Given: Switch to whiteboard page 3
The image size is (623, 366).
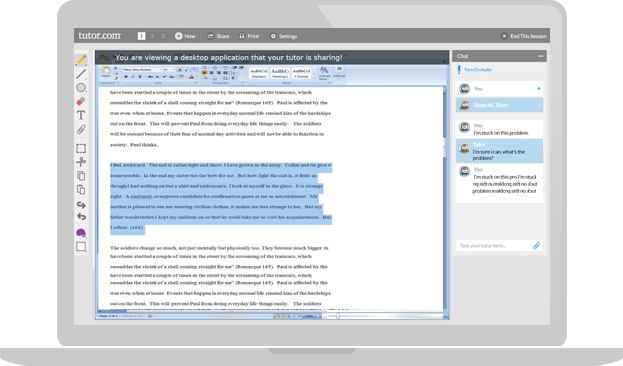Looking at the screenshot, I should click(163, 36).
